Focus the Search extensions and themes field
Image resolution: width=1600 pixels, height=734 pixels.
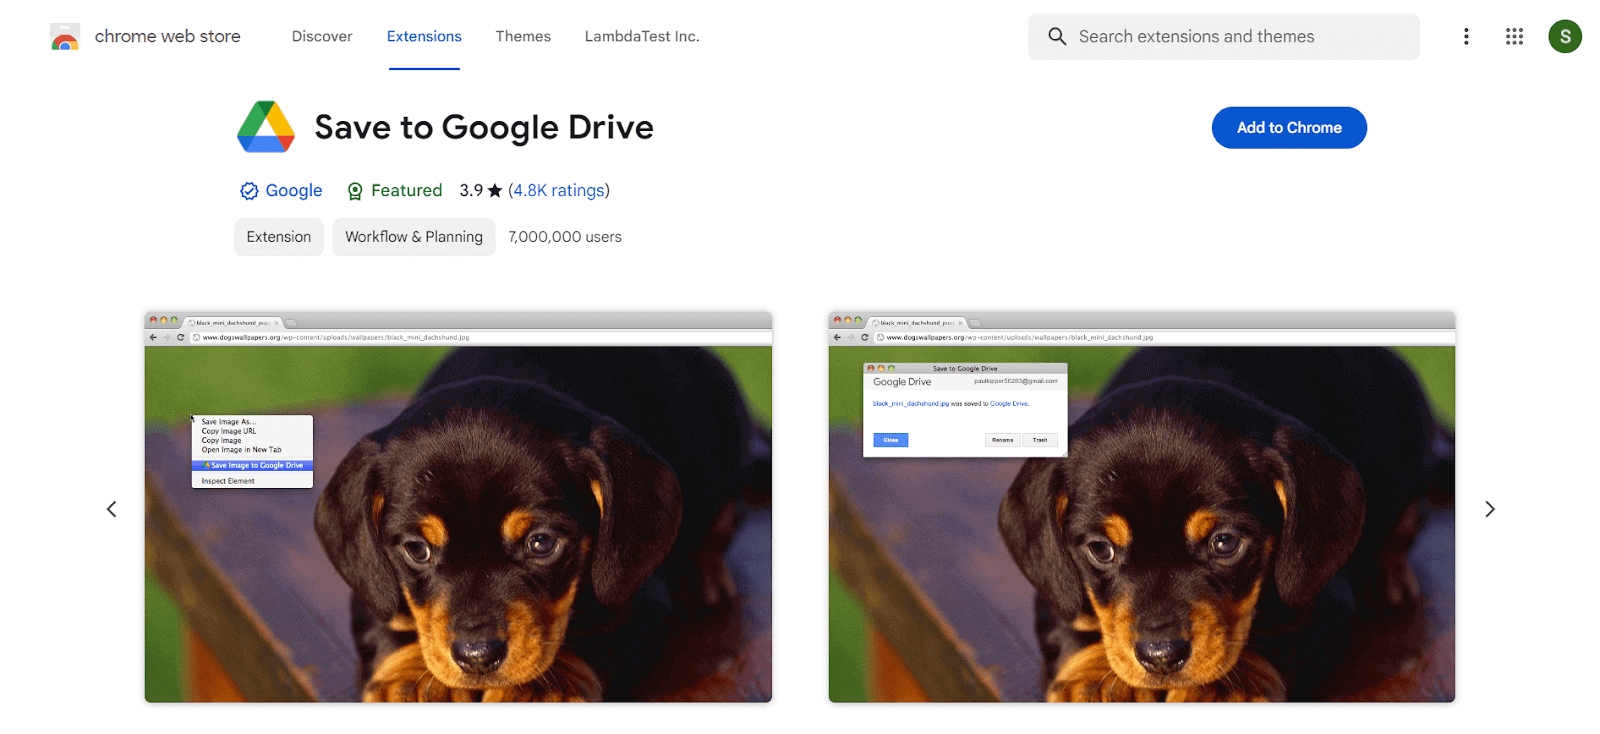1224,36
